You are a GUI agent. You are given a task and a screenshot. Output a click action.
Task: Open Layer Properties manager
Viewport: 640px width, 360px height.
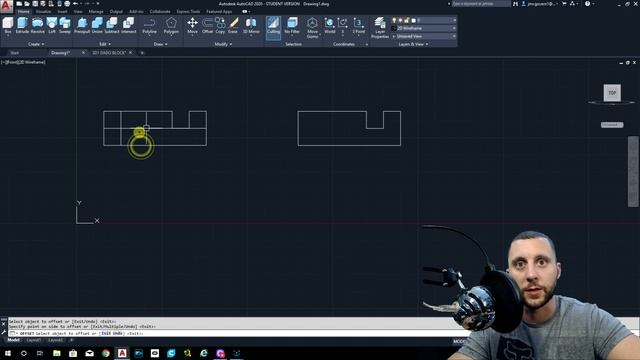[x=380, y=28]
